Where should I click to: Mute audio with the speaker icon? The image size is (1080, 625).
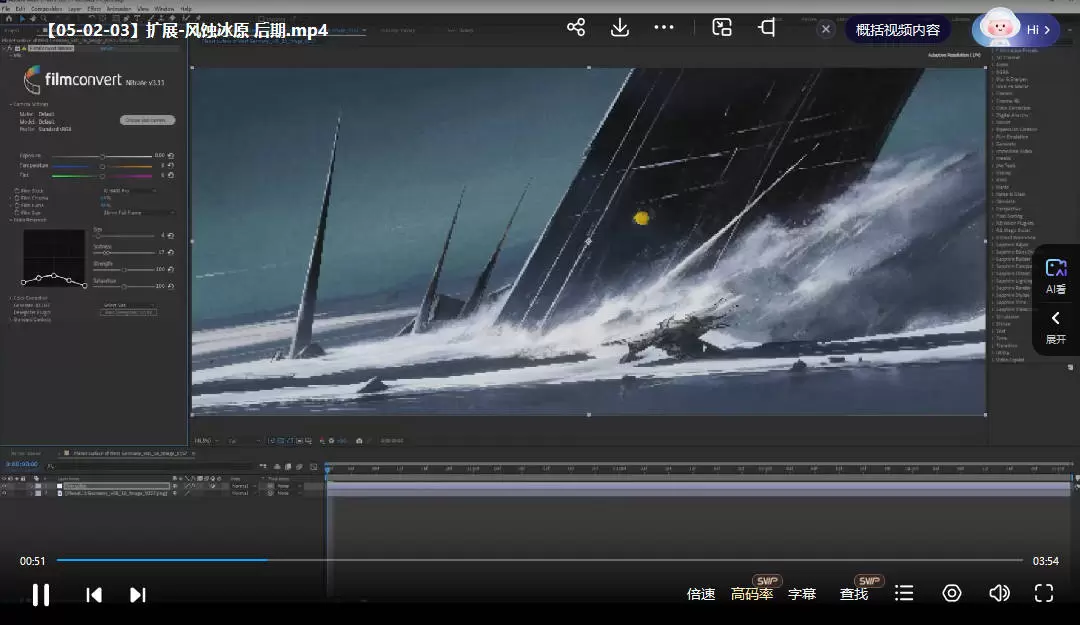999,593
